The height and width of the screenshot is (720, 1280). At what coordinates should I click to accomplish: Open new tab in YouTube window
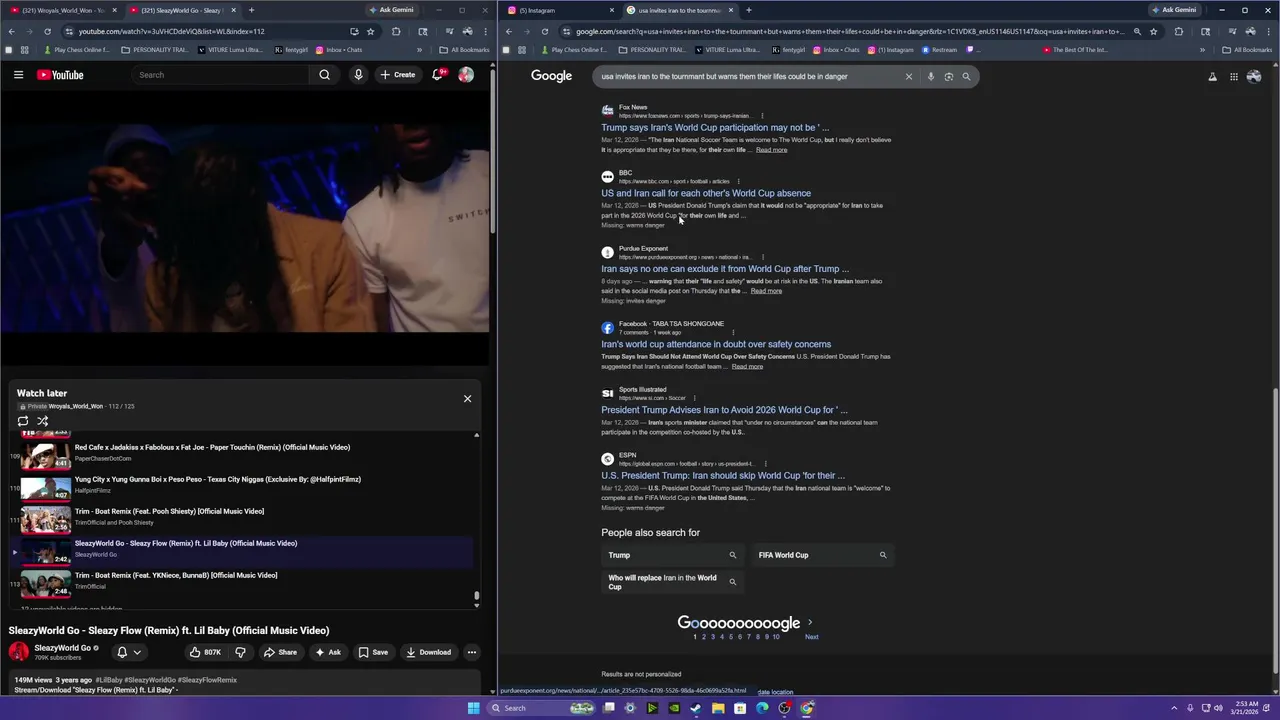click(x=251, y=10)
